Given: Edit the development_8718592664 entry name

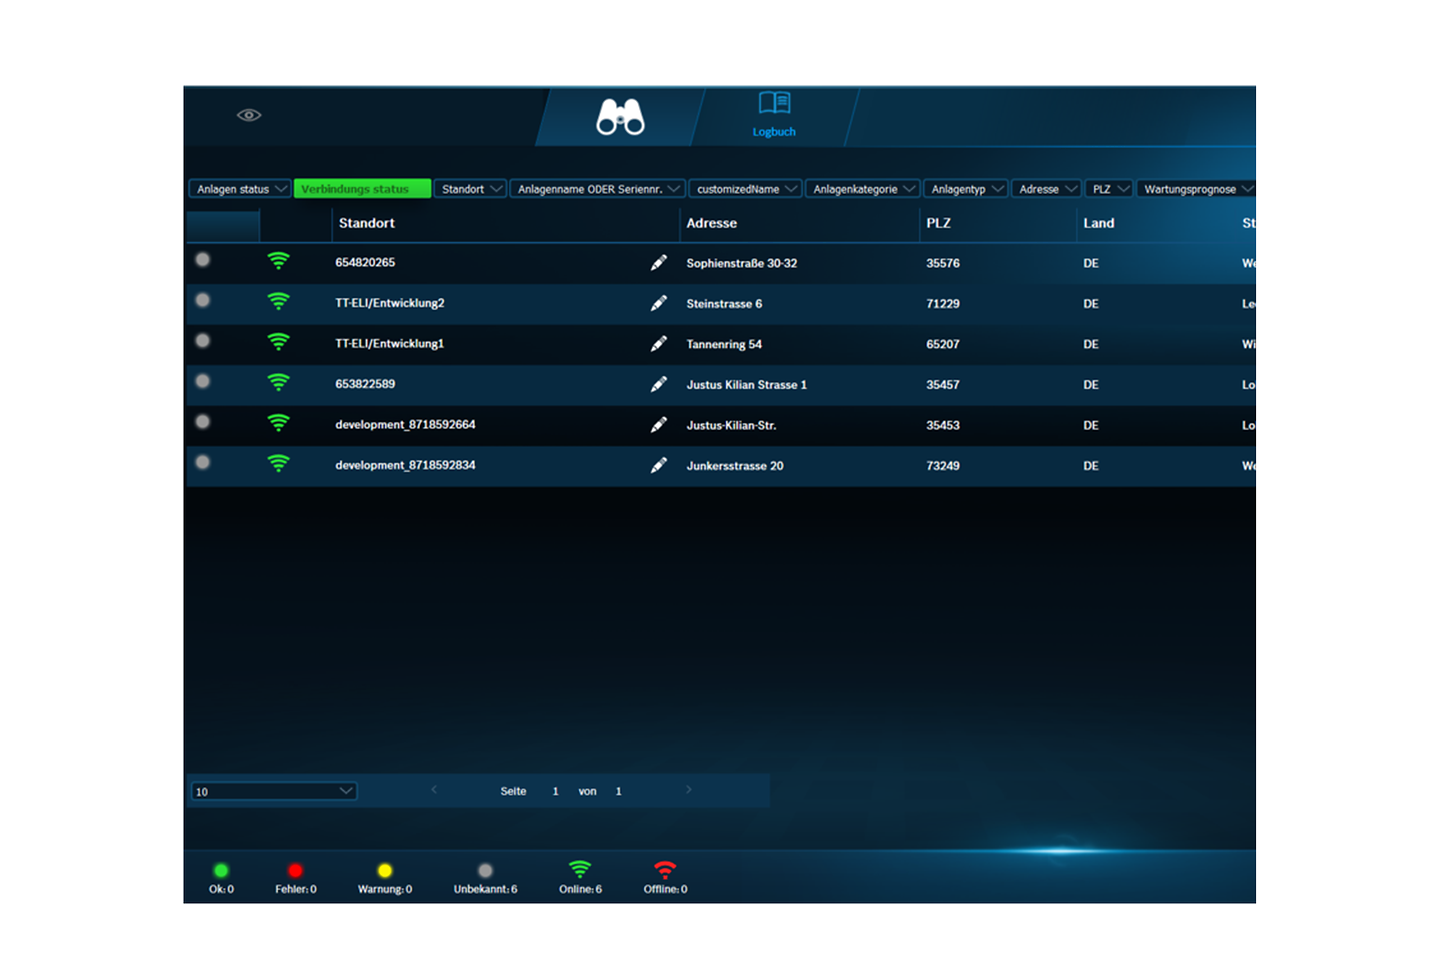Looking at the screenshot, I should pos(658,425).
